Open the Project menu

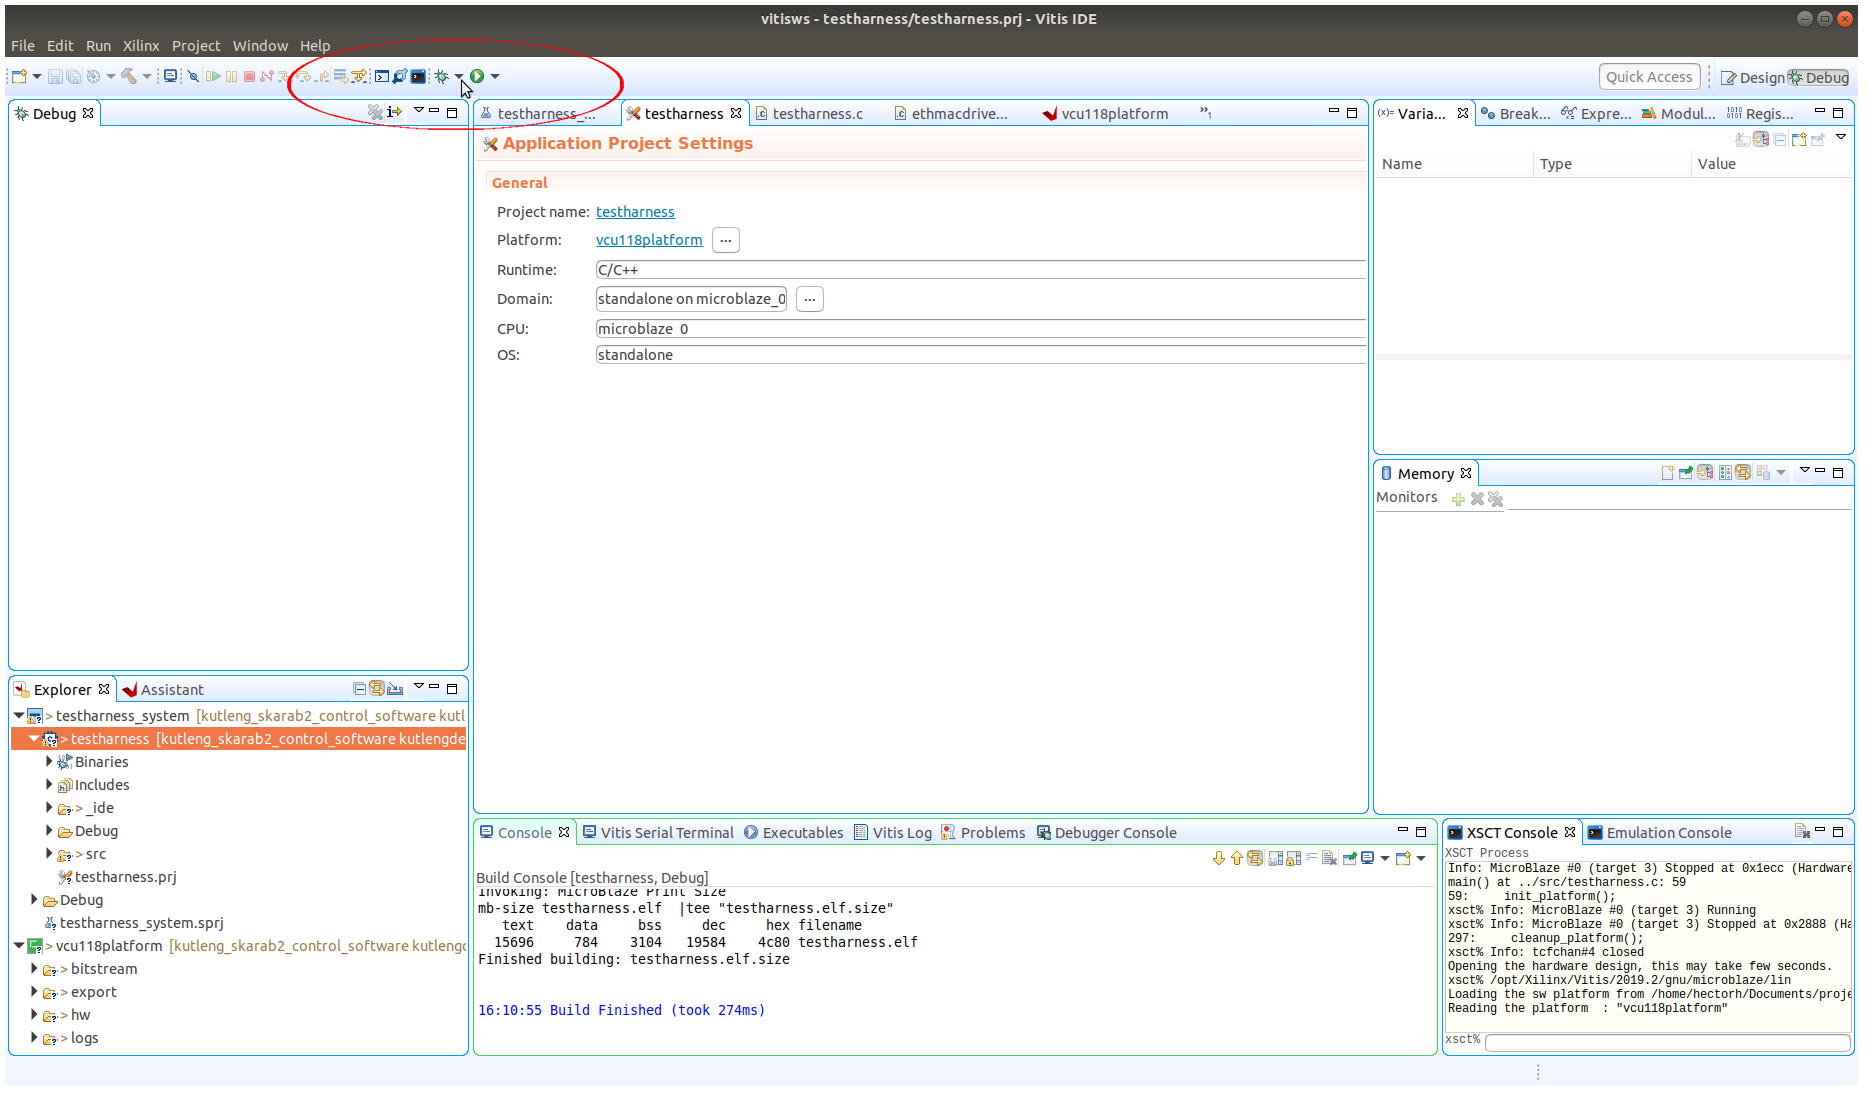196,45
